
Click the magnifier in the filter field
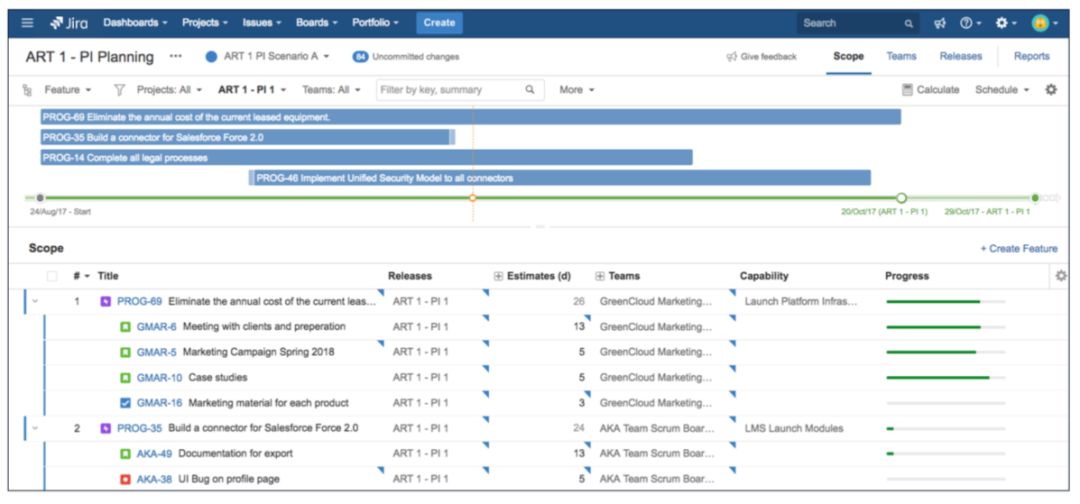click(530, 90)
